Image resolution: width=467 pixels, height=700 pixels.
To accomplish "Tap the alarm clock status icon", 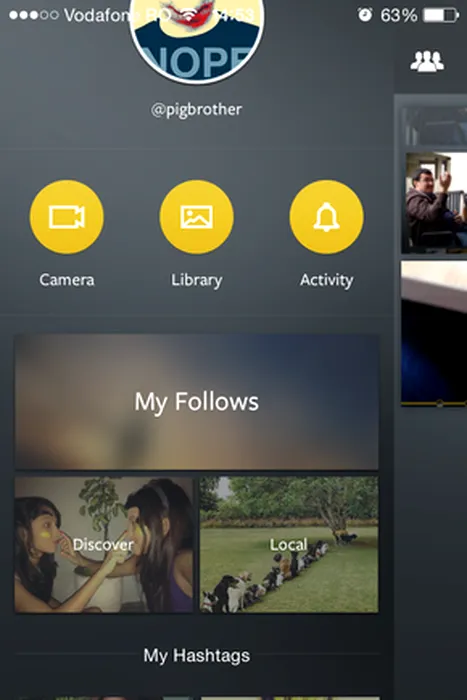I will click(x=365, y=15).
